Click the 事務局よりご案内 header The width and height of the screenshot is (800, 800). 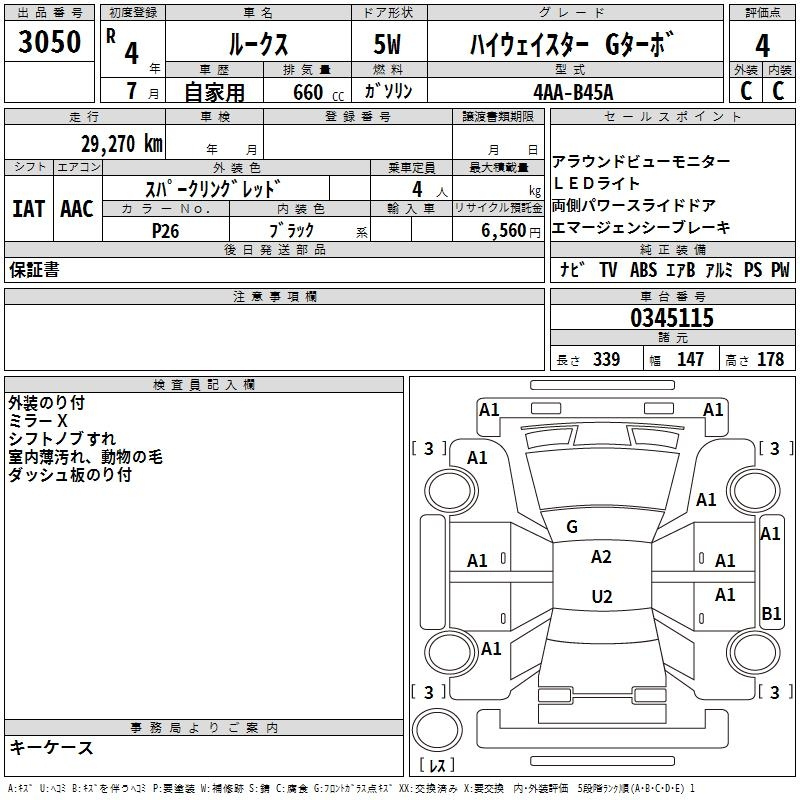coord(204,728)
